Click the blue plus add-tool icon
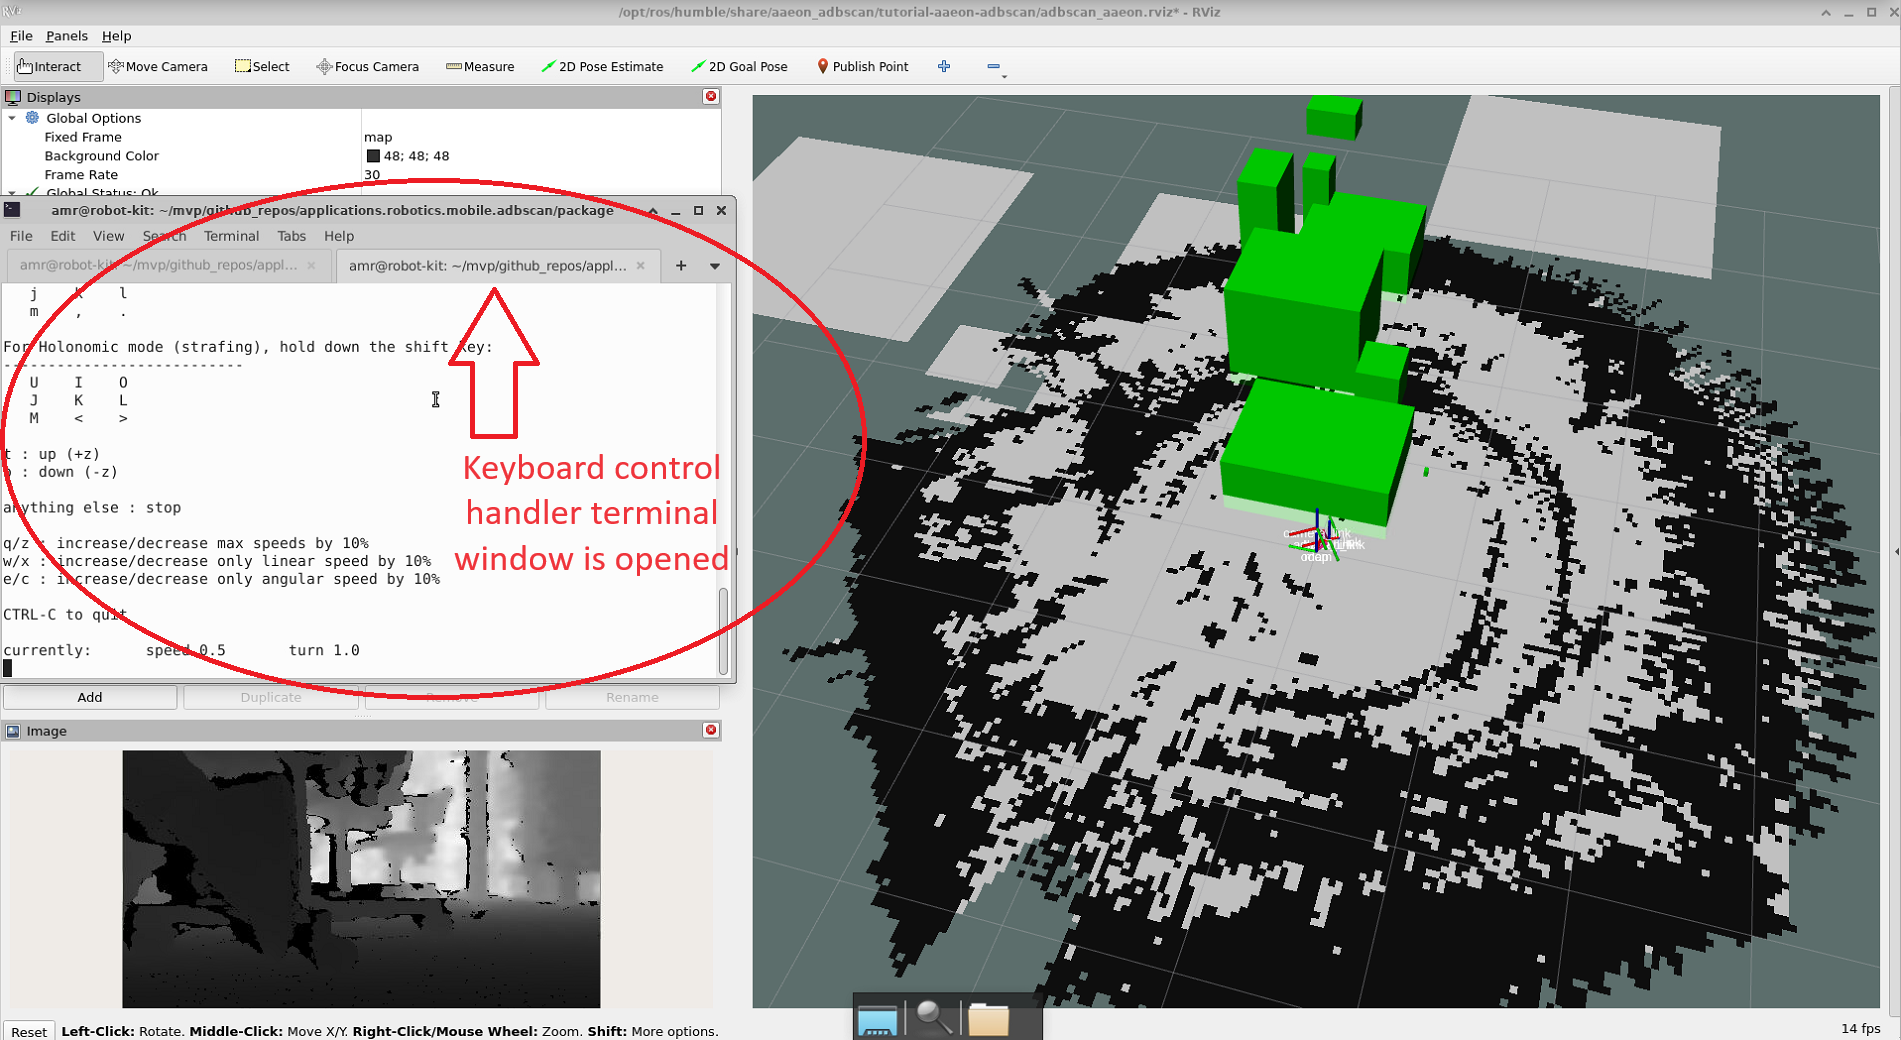The width and height of the screenshot is (1901, 1040). (x=944, y=67)
